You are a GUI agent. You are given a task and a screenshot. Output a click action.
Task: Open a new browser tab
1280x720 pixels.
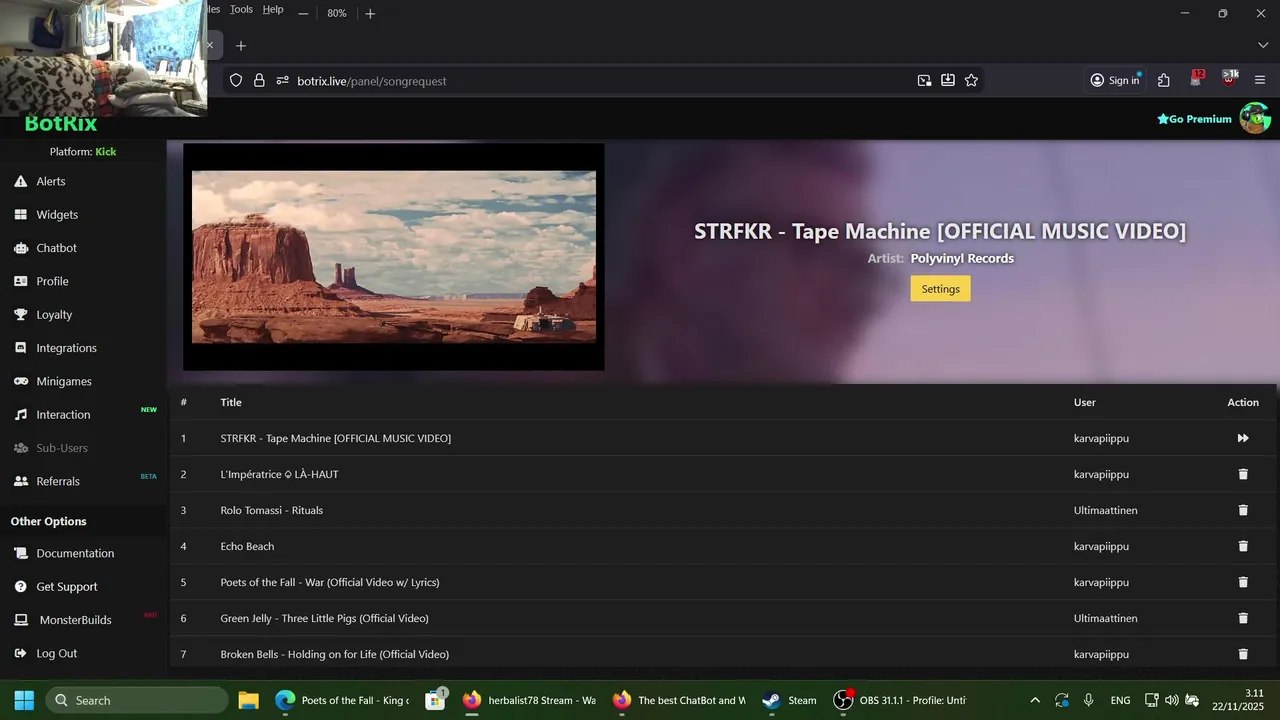[x=241, y=46]
